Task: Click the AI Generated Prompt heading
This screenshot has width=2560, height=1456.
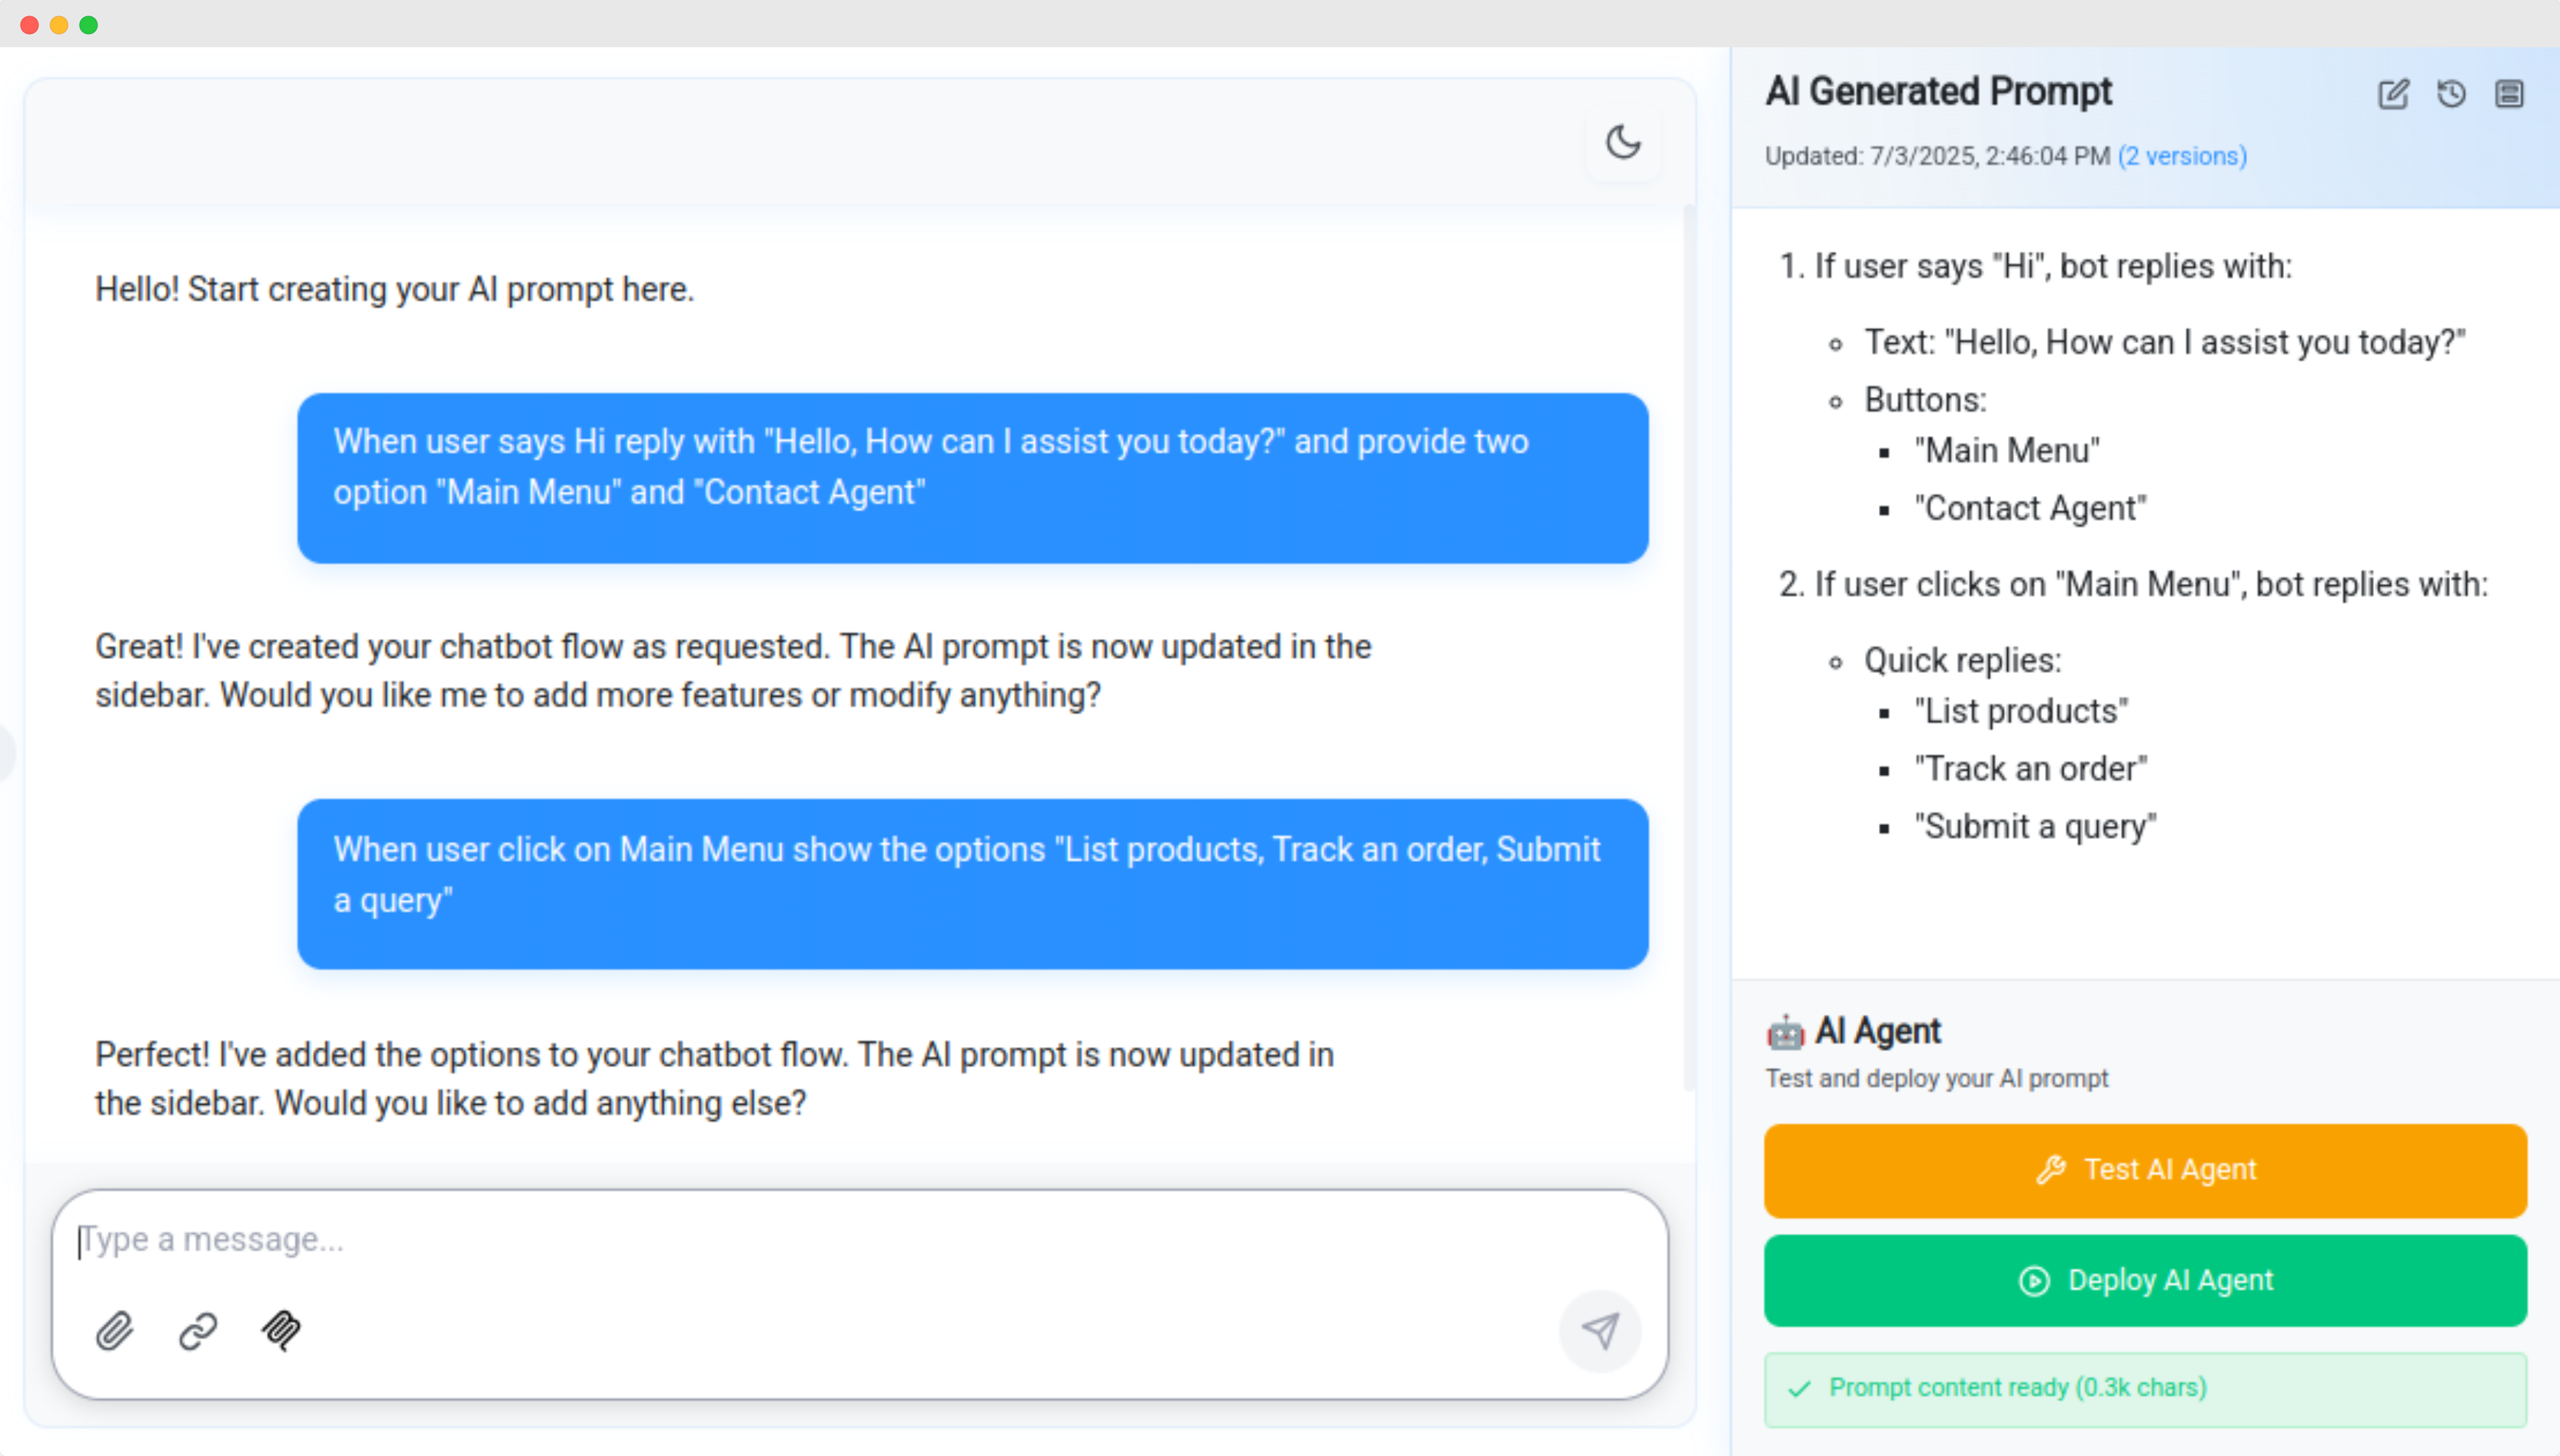Action: click(1939, 91)
